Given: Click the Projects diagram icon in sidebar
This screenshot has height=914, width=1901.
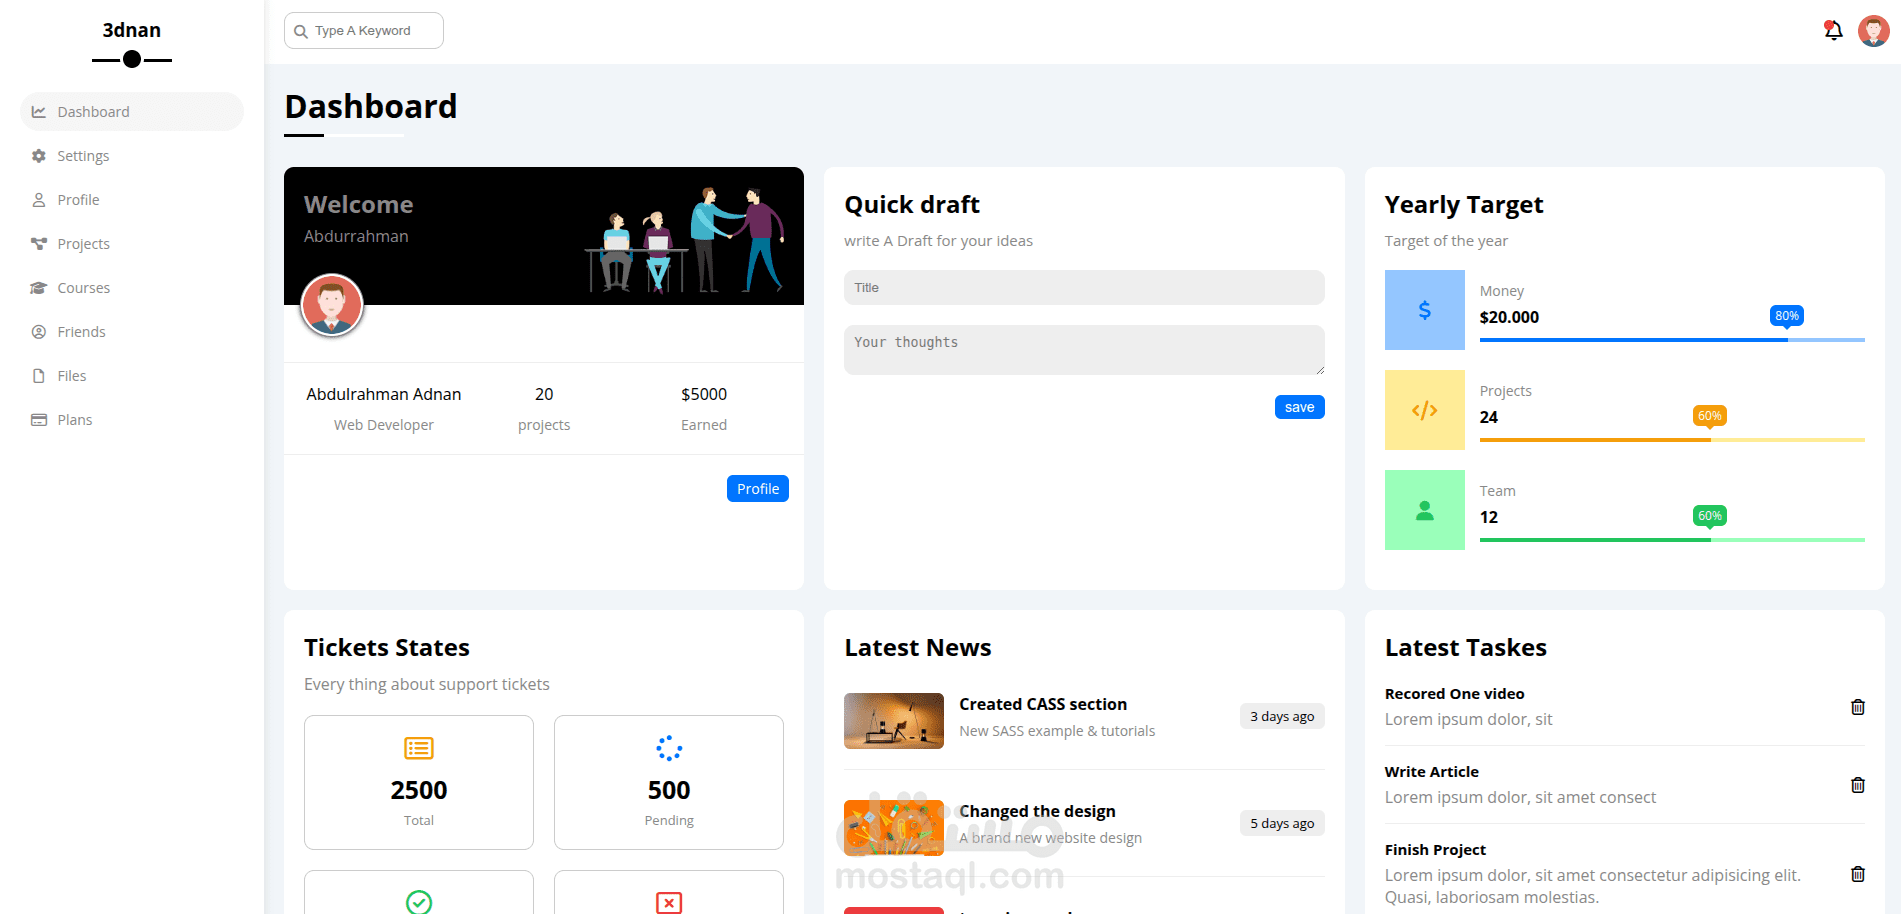Looking at the screenshot, I should click(39, 244).
